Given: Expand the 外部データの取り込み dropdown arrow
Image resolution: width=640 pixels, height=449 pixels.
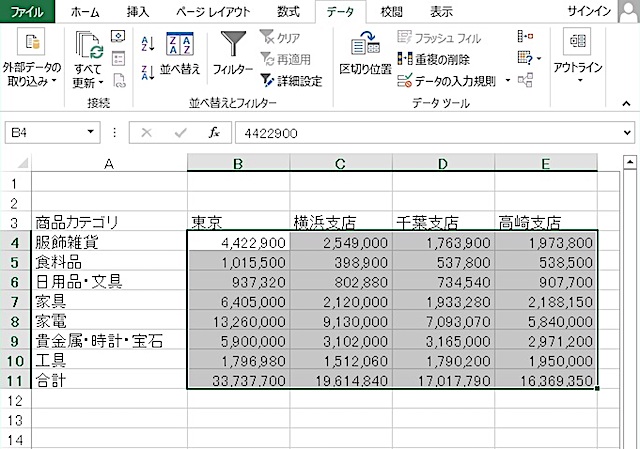Looking at the screenshot, I should coord(53,81).
